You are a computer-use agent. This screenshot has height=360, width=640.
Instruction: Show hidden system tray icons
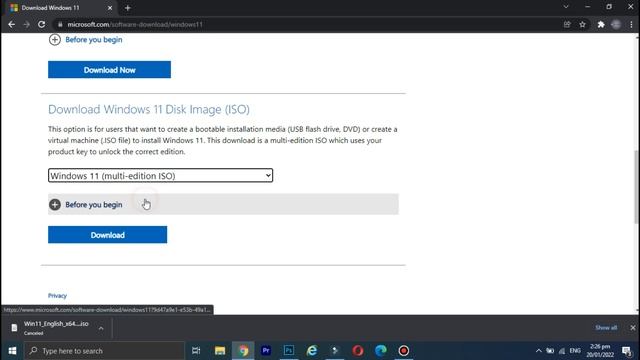point(539,351)
